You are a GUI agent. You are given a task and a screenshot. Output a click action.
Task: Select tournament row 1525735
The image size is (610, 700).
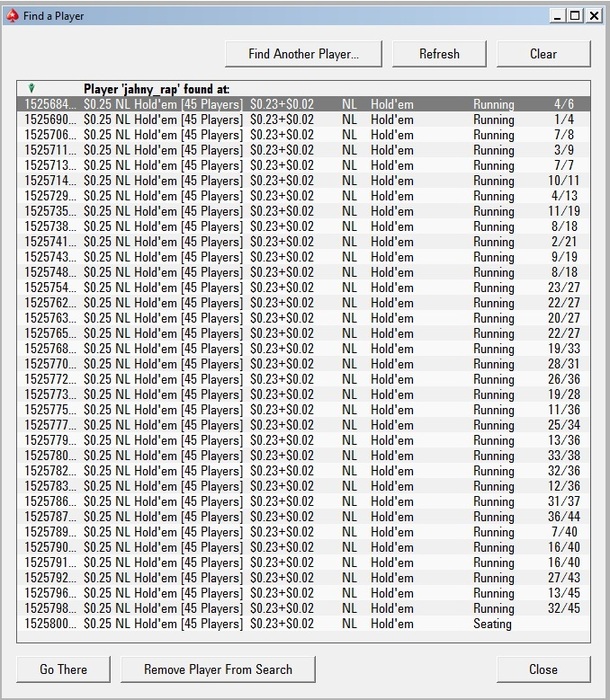(304, 211)
